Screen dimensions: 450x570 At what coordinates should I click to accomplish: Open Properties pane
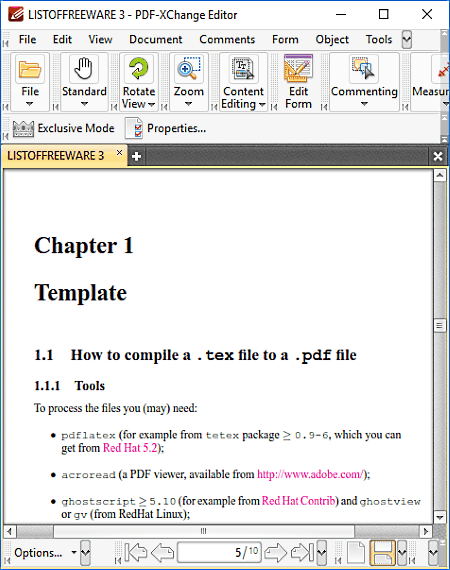point(166,128)
